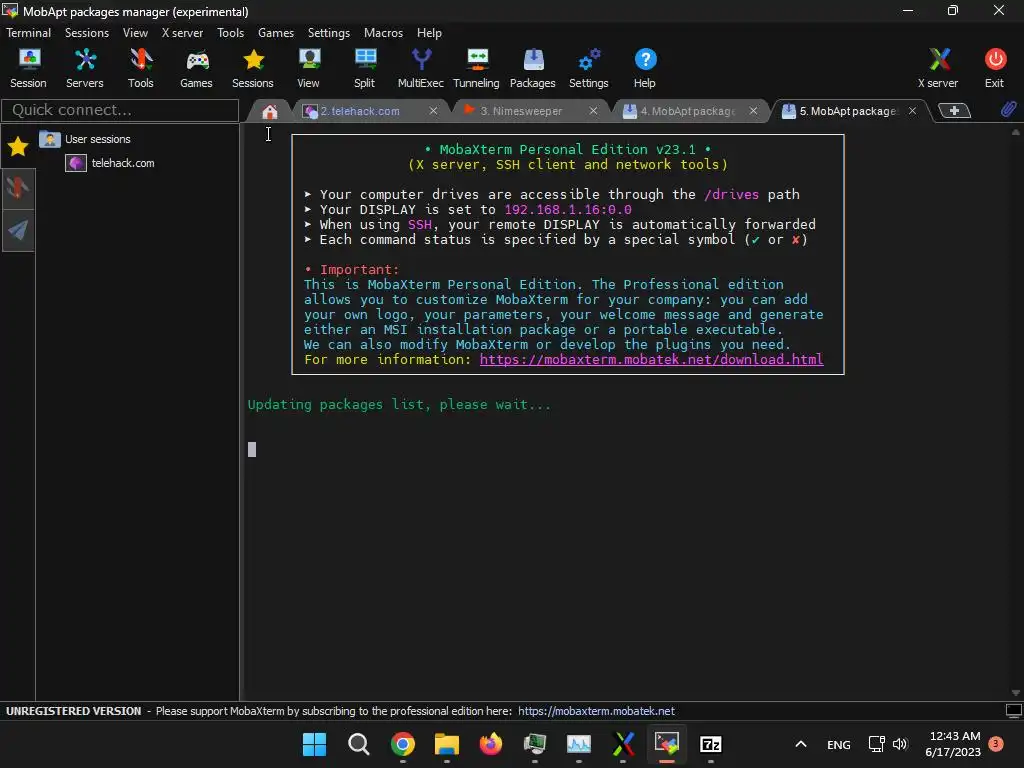1024x768 pixels.
Task: Open the status bar mobaxterm.mobatek.net link
Action: pos(596,711)
